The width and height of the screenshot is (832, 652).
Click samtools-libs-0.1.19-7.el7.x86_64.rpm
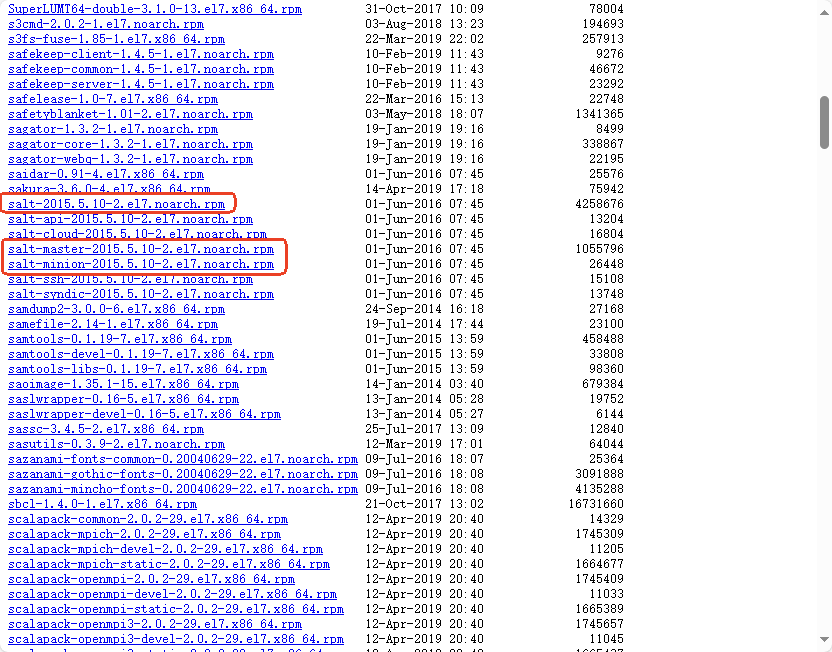point(137,369)
